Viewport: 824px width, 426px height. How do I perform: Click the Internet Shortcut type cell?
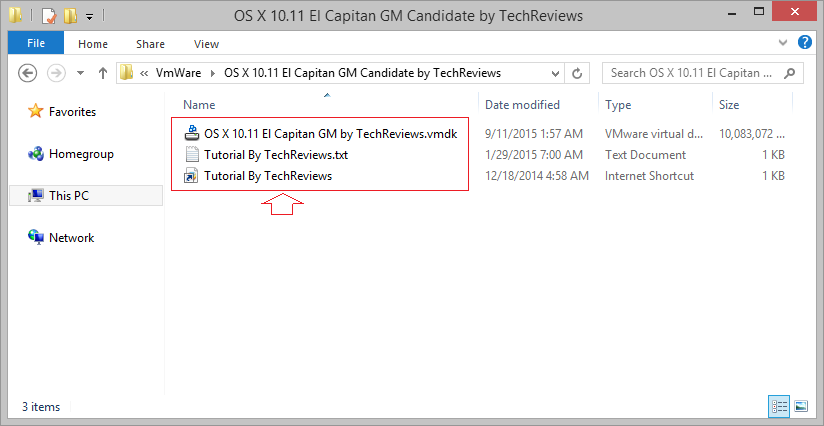tap(650, 176)
